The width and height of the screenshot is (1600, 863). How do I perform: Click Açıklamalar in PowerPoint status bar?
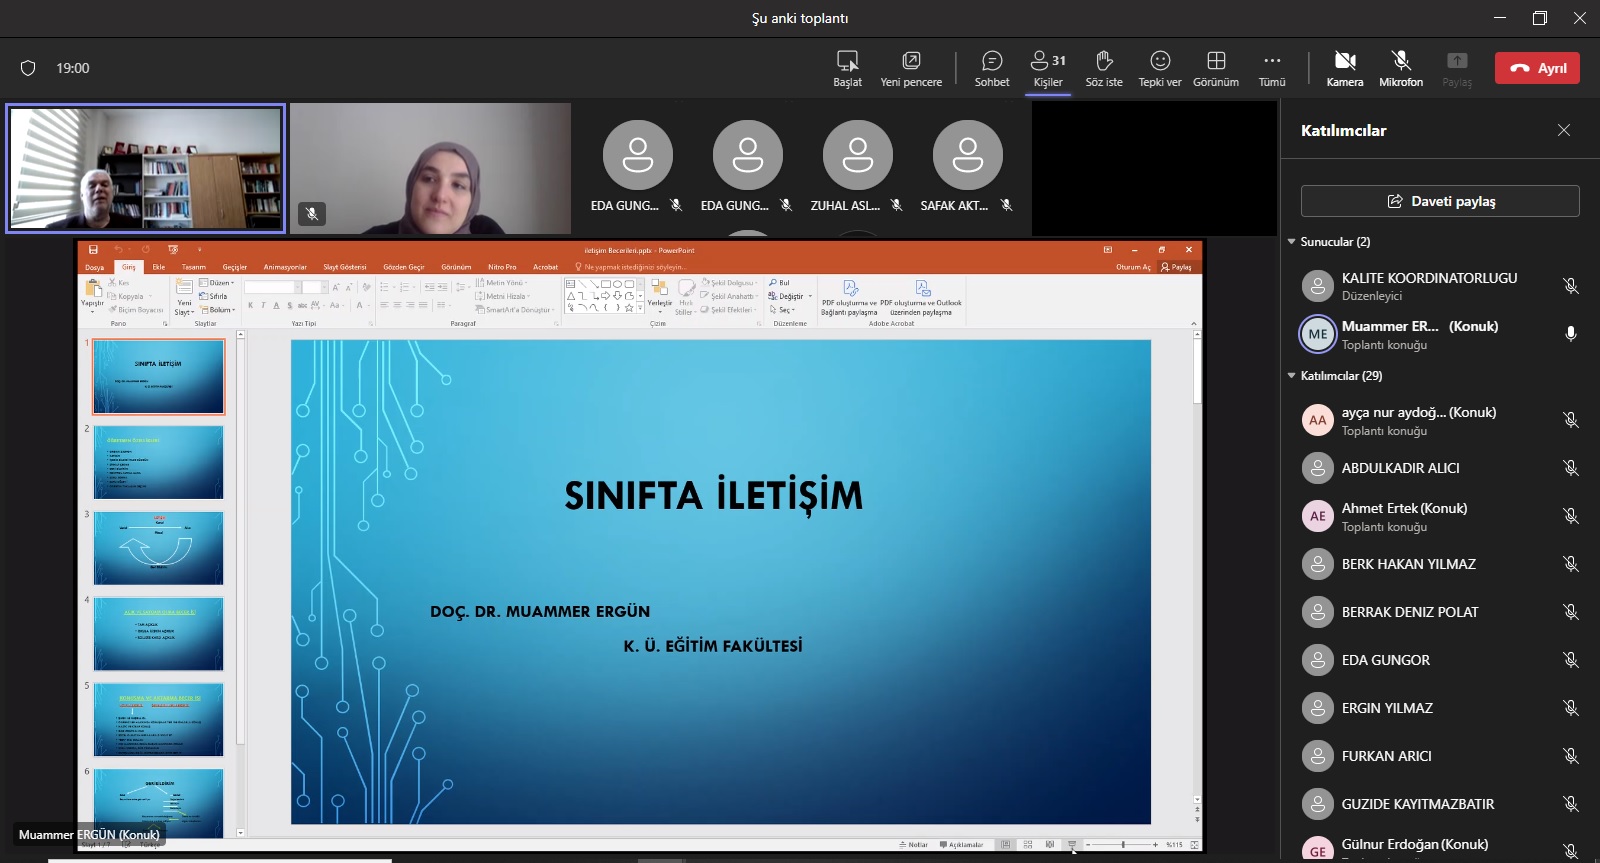[962, 845]
